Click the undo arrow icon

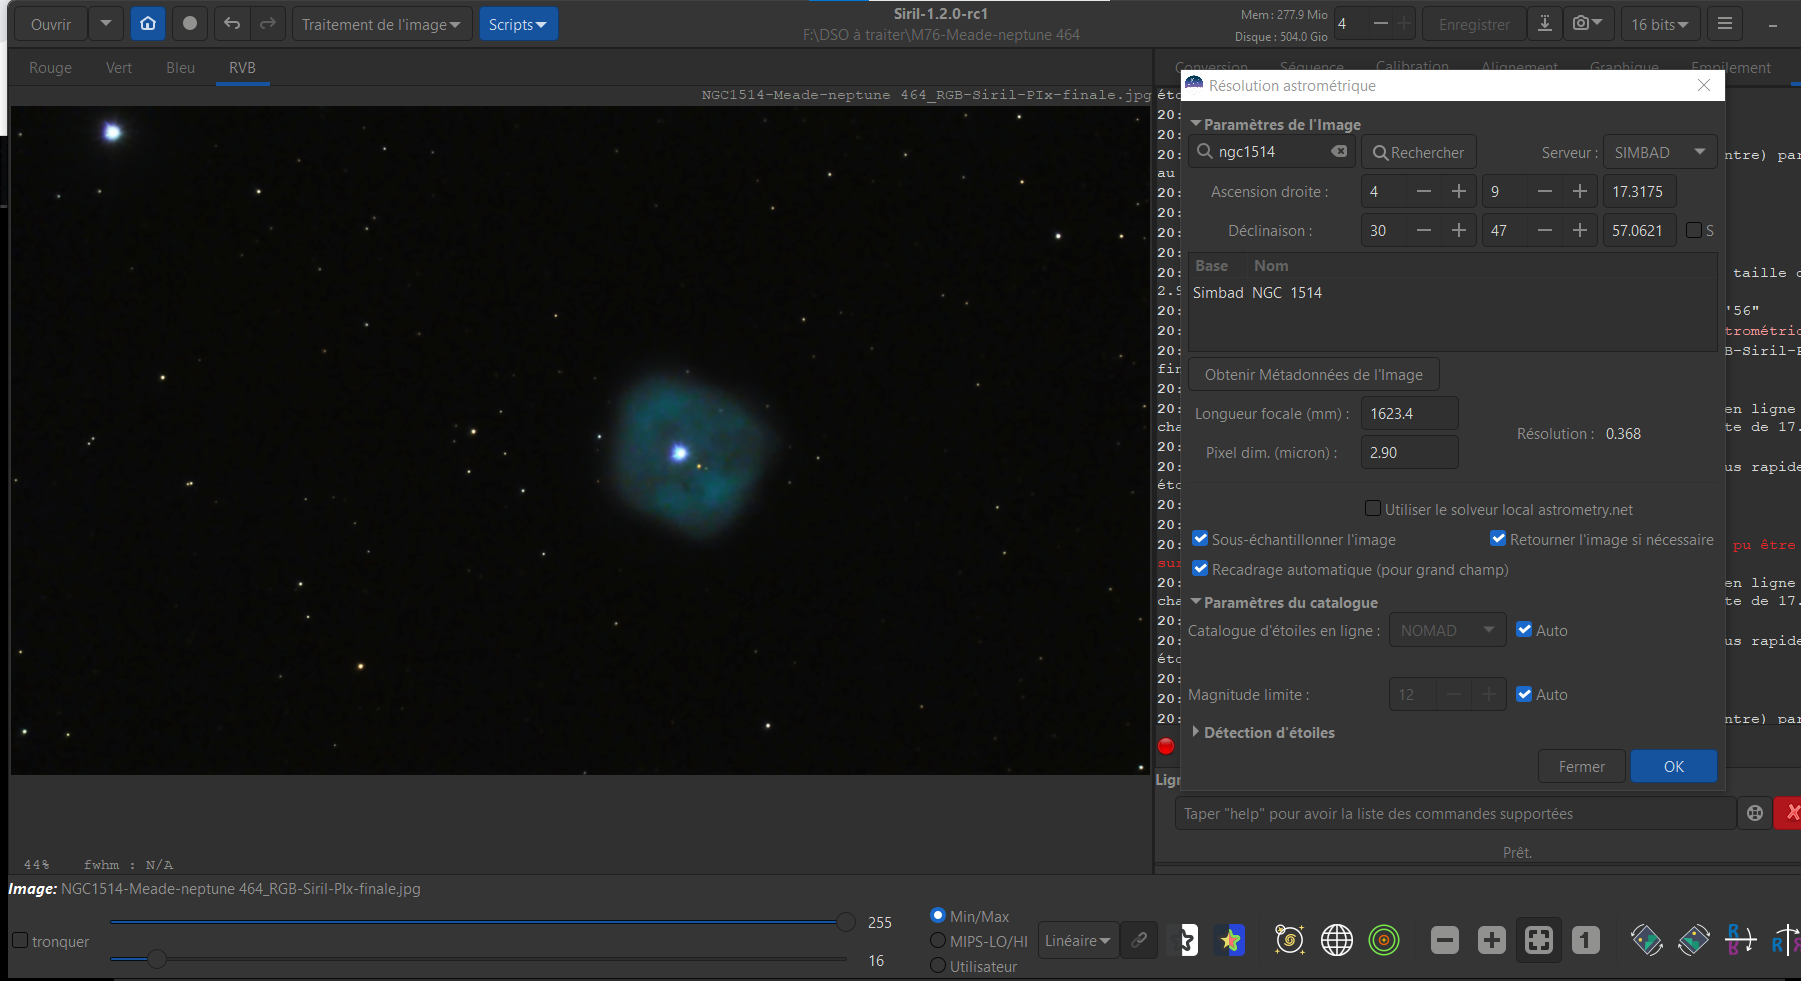[232, 24]
